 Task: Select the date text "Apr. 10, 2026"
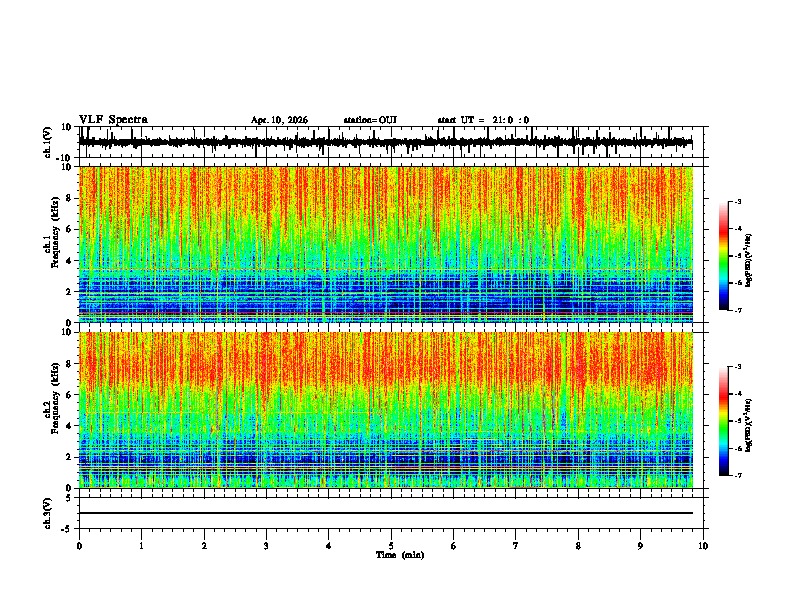click(279, 120)
